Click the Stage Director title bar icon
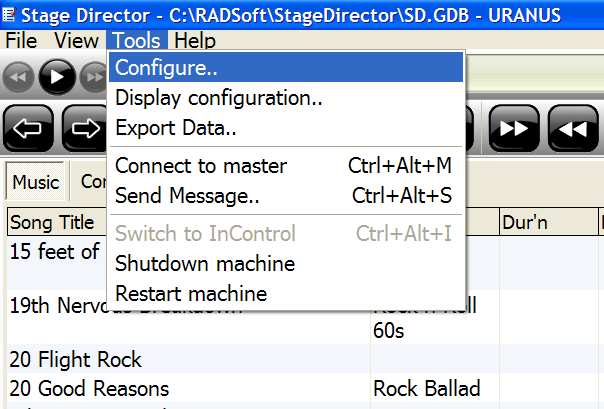 coord(9,15)
